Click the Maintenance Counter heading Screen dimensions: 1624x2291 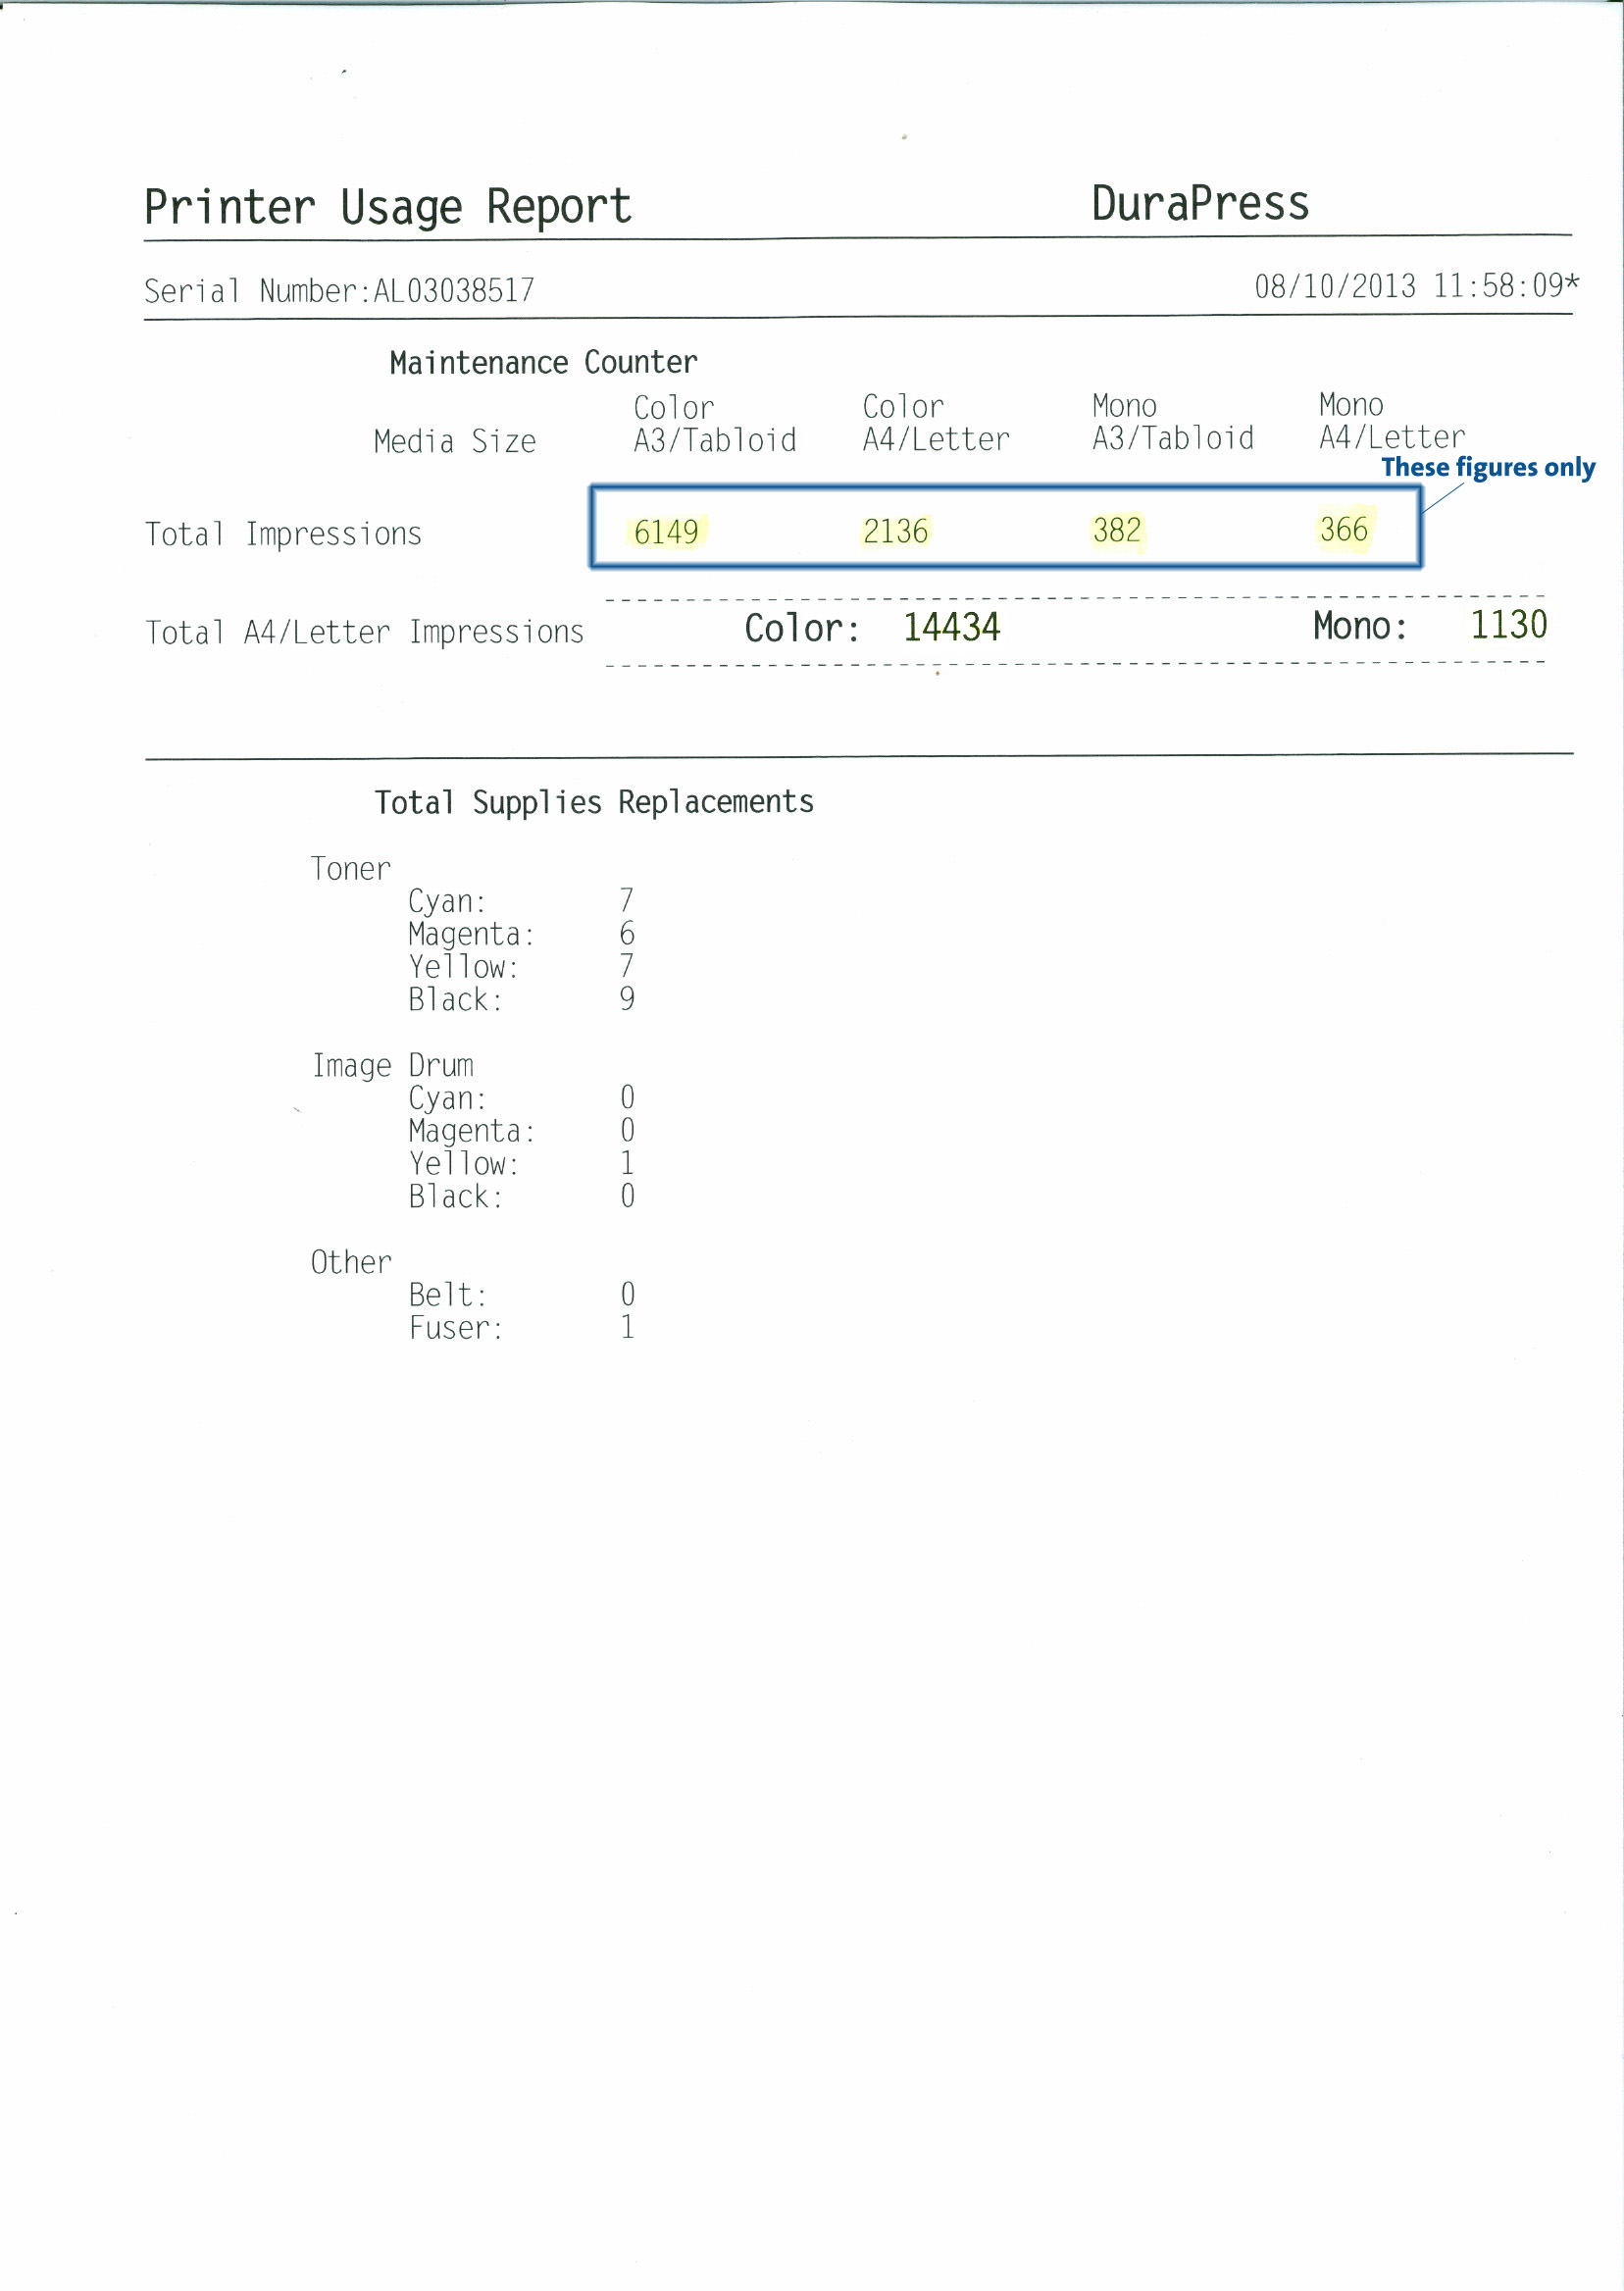(543, 362)
